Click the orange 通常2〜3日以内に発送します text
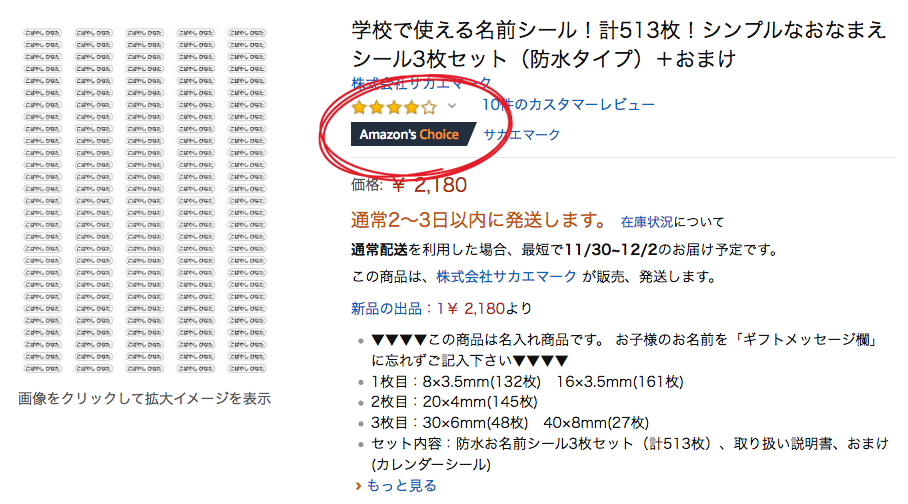The image size is (908, 504). click(479, 220)
